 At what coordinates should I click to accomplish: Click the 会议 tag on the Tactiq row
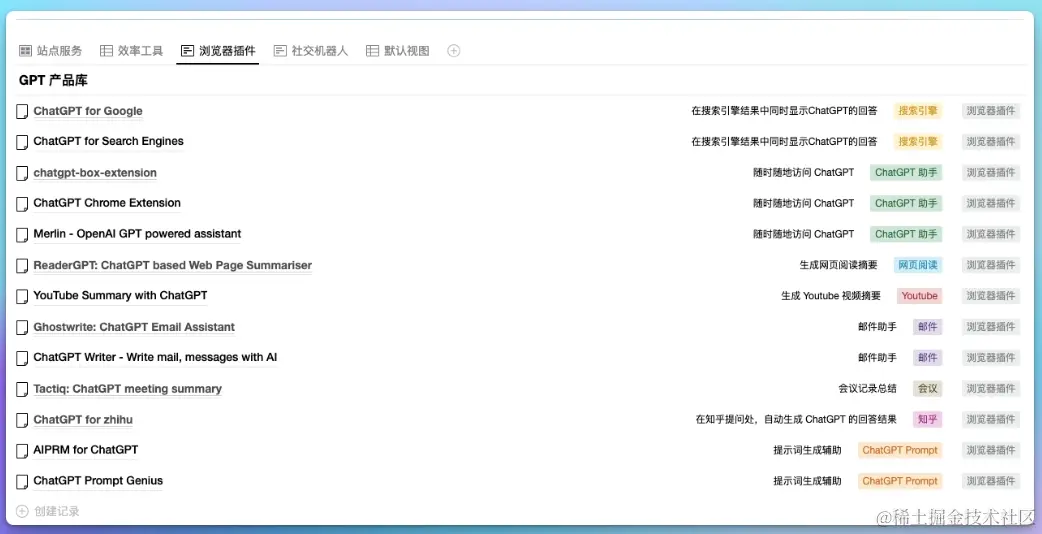coord(928,389)
